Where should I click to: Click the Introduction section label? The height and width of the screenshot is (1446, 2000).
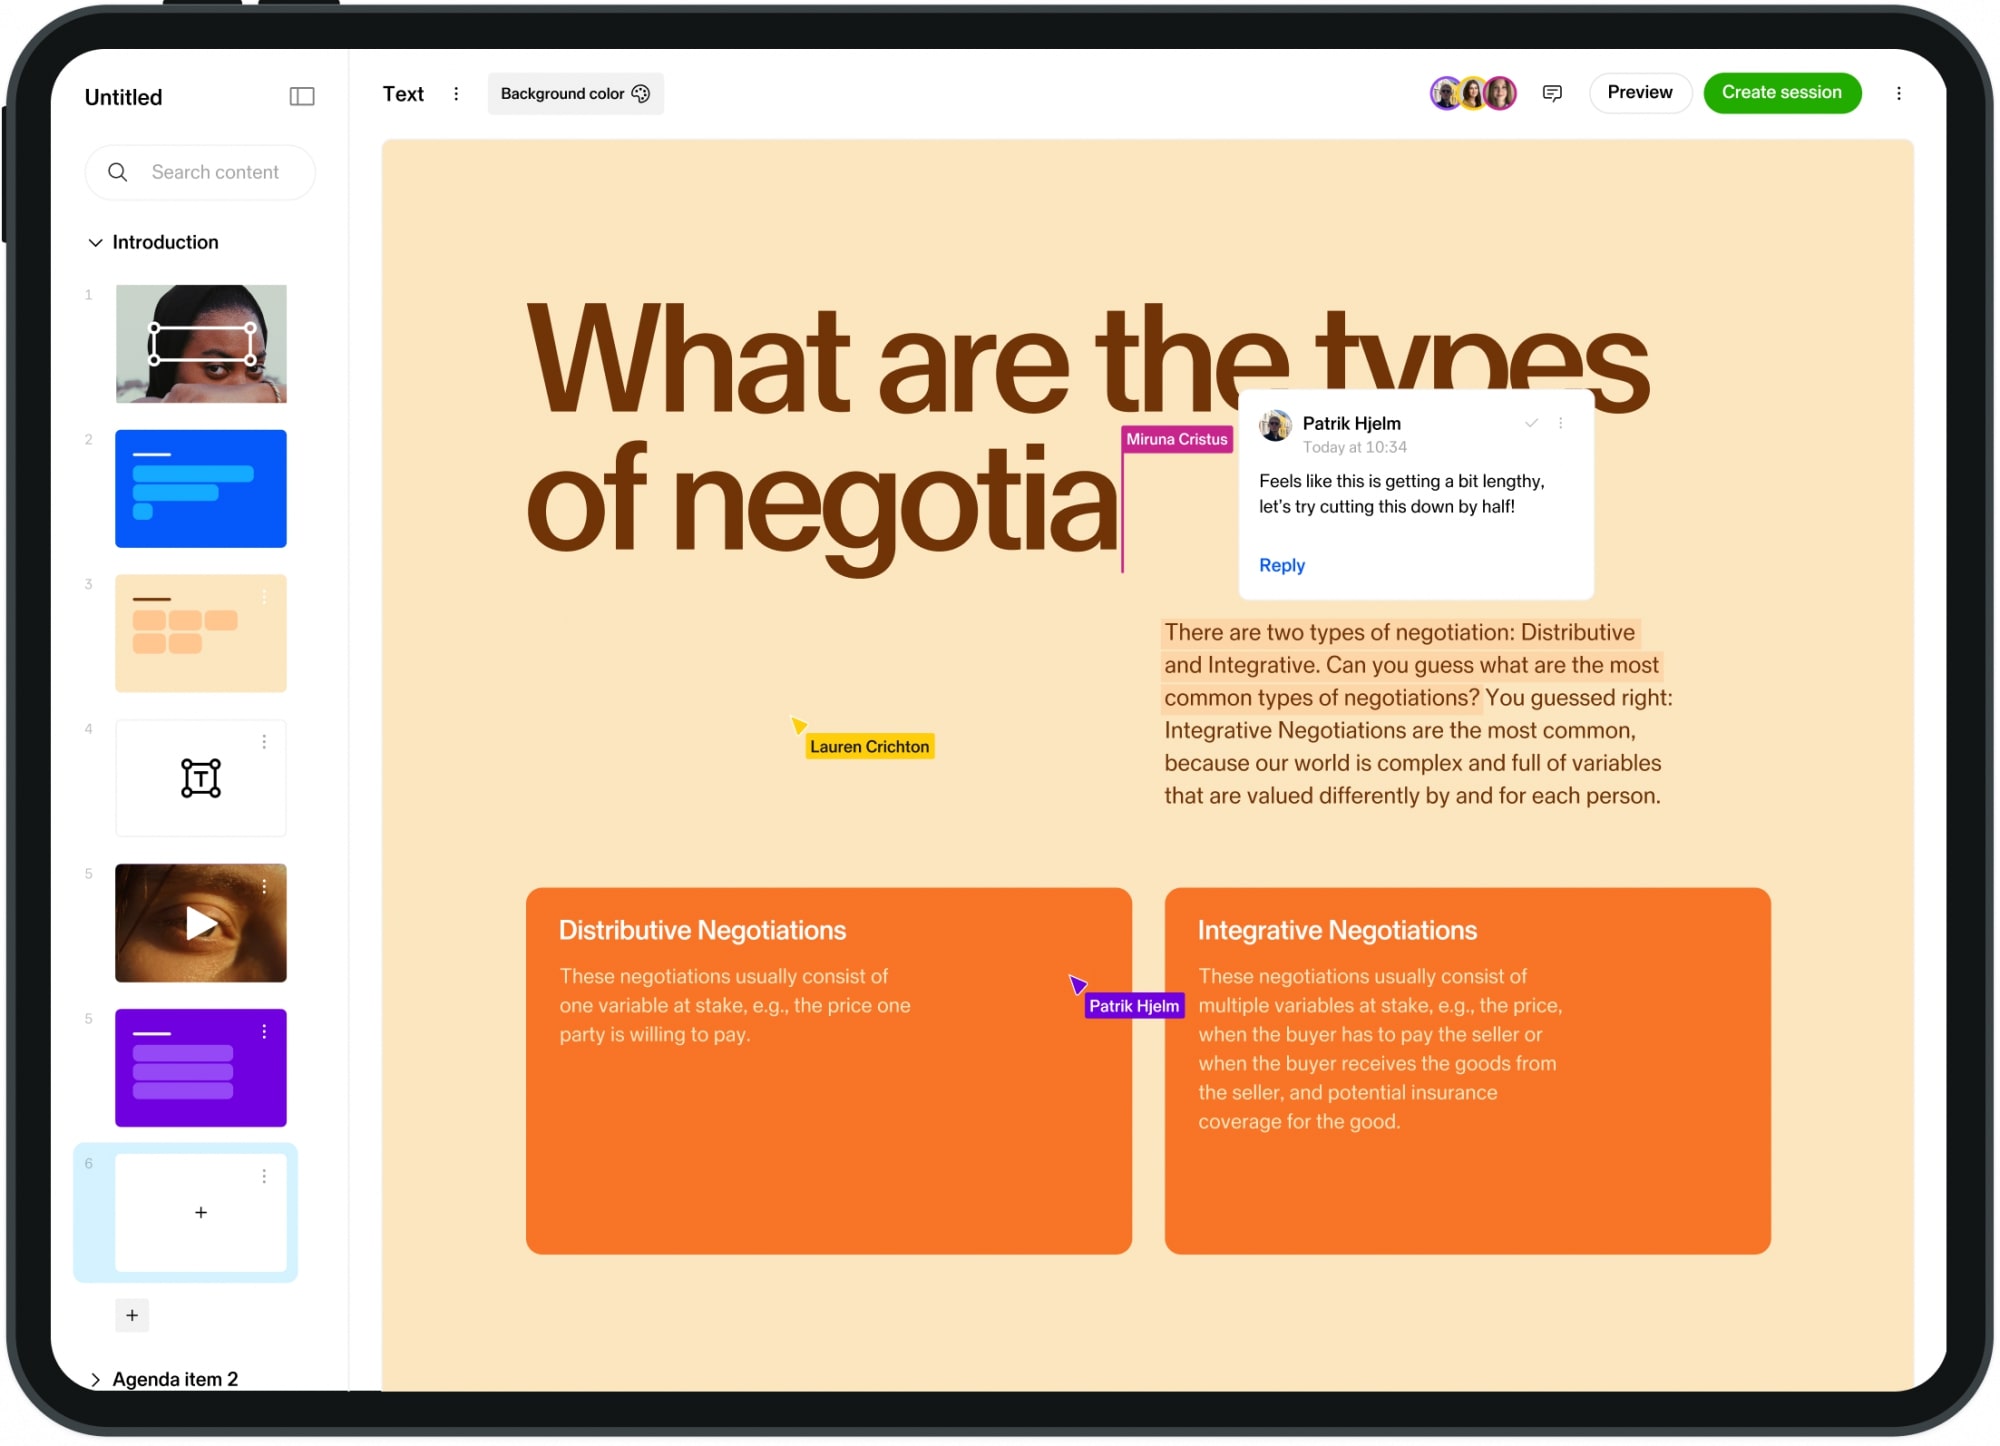(x=166, y=243)
